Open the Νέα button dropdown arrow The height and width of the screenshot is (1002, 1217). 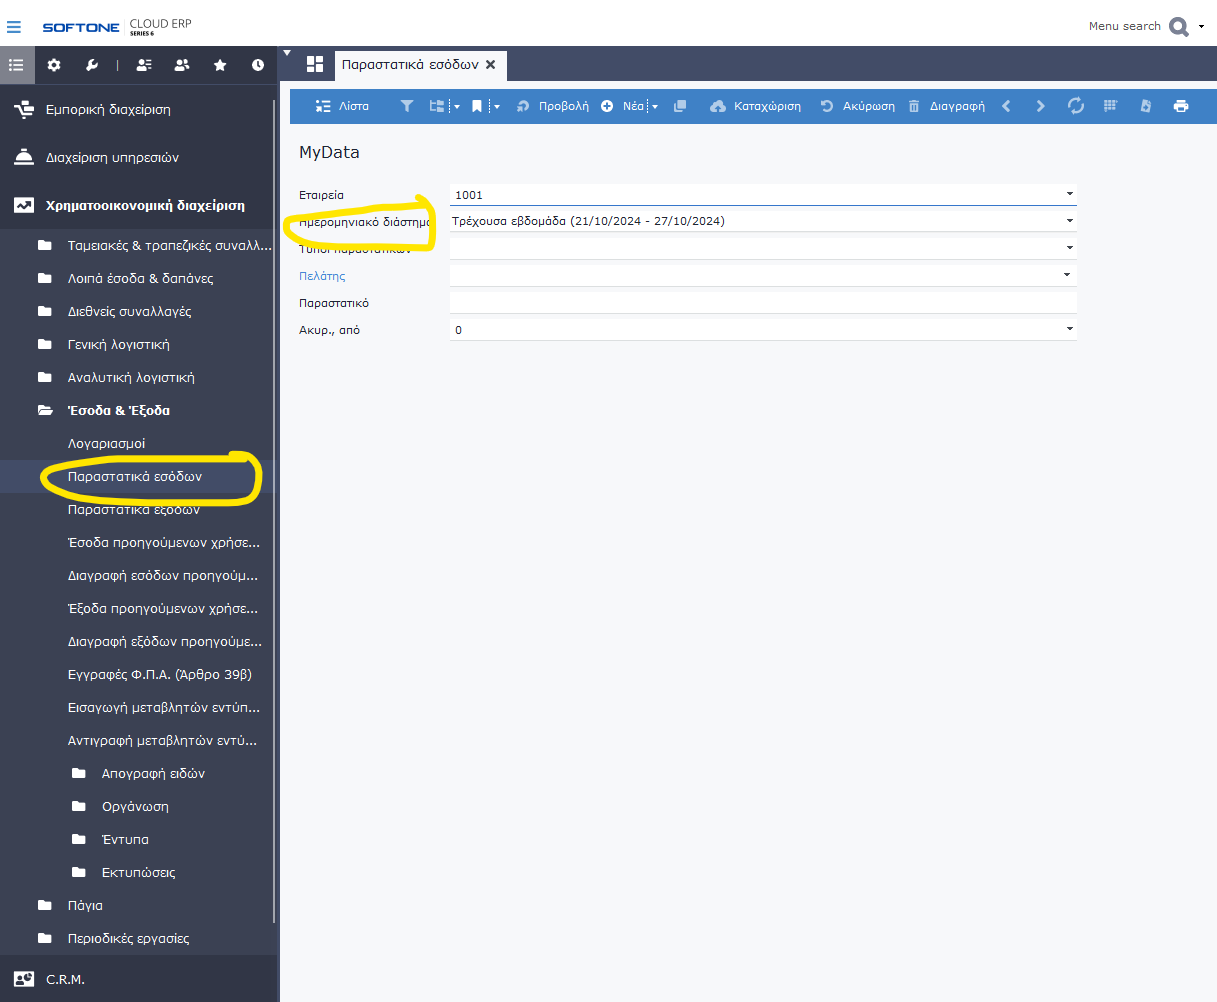tap(655, 107)
